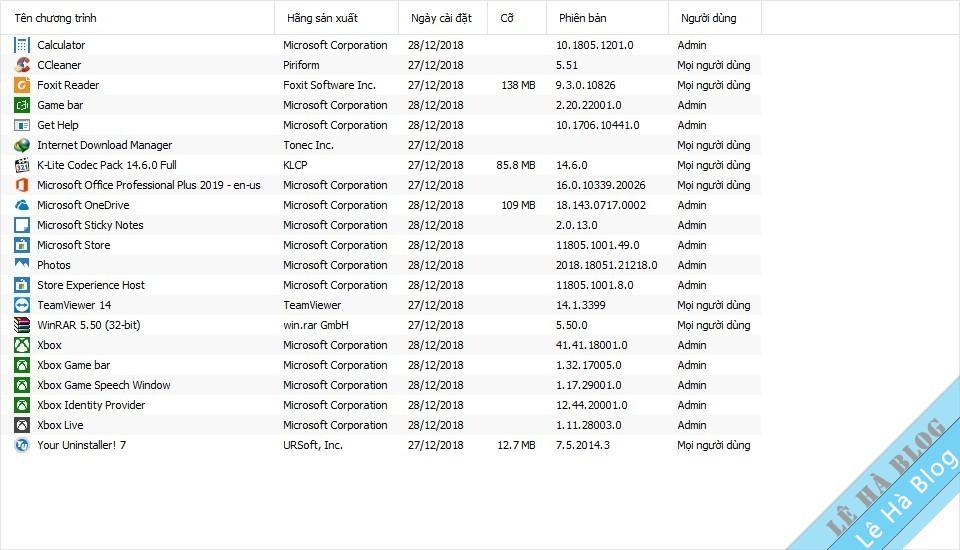Select the Microsoft Office Professional Plus icon

(22, 185)
